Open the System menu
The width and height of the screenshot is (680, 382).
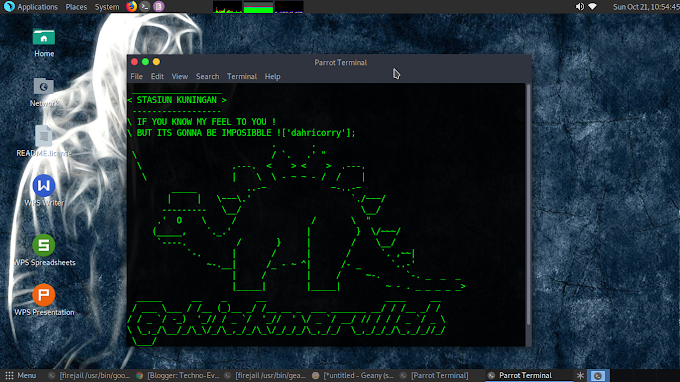(x=107, y=7)
